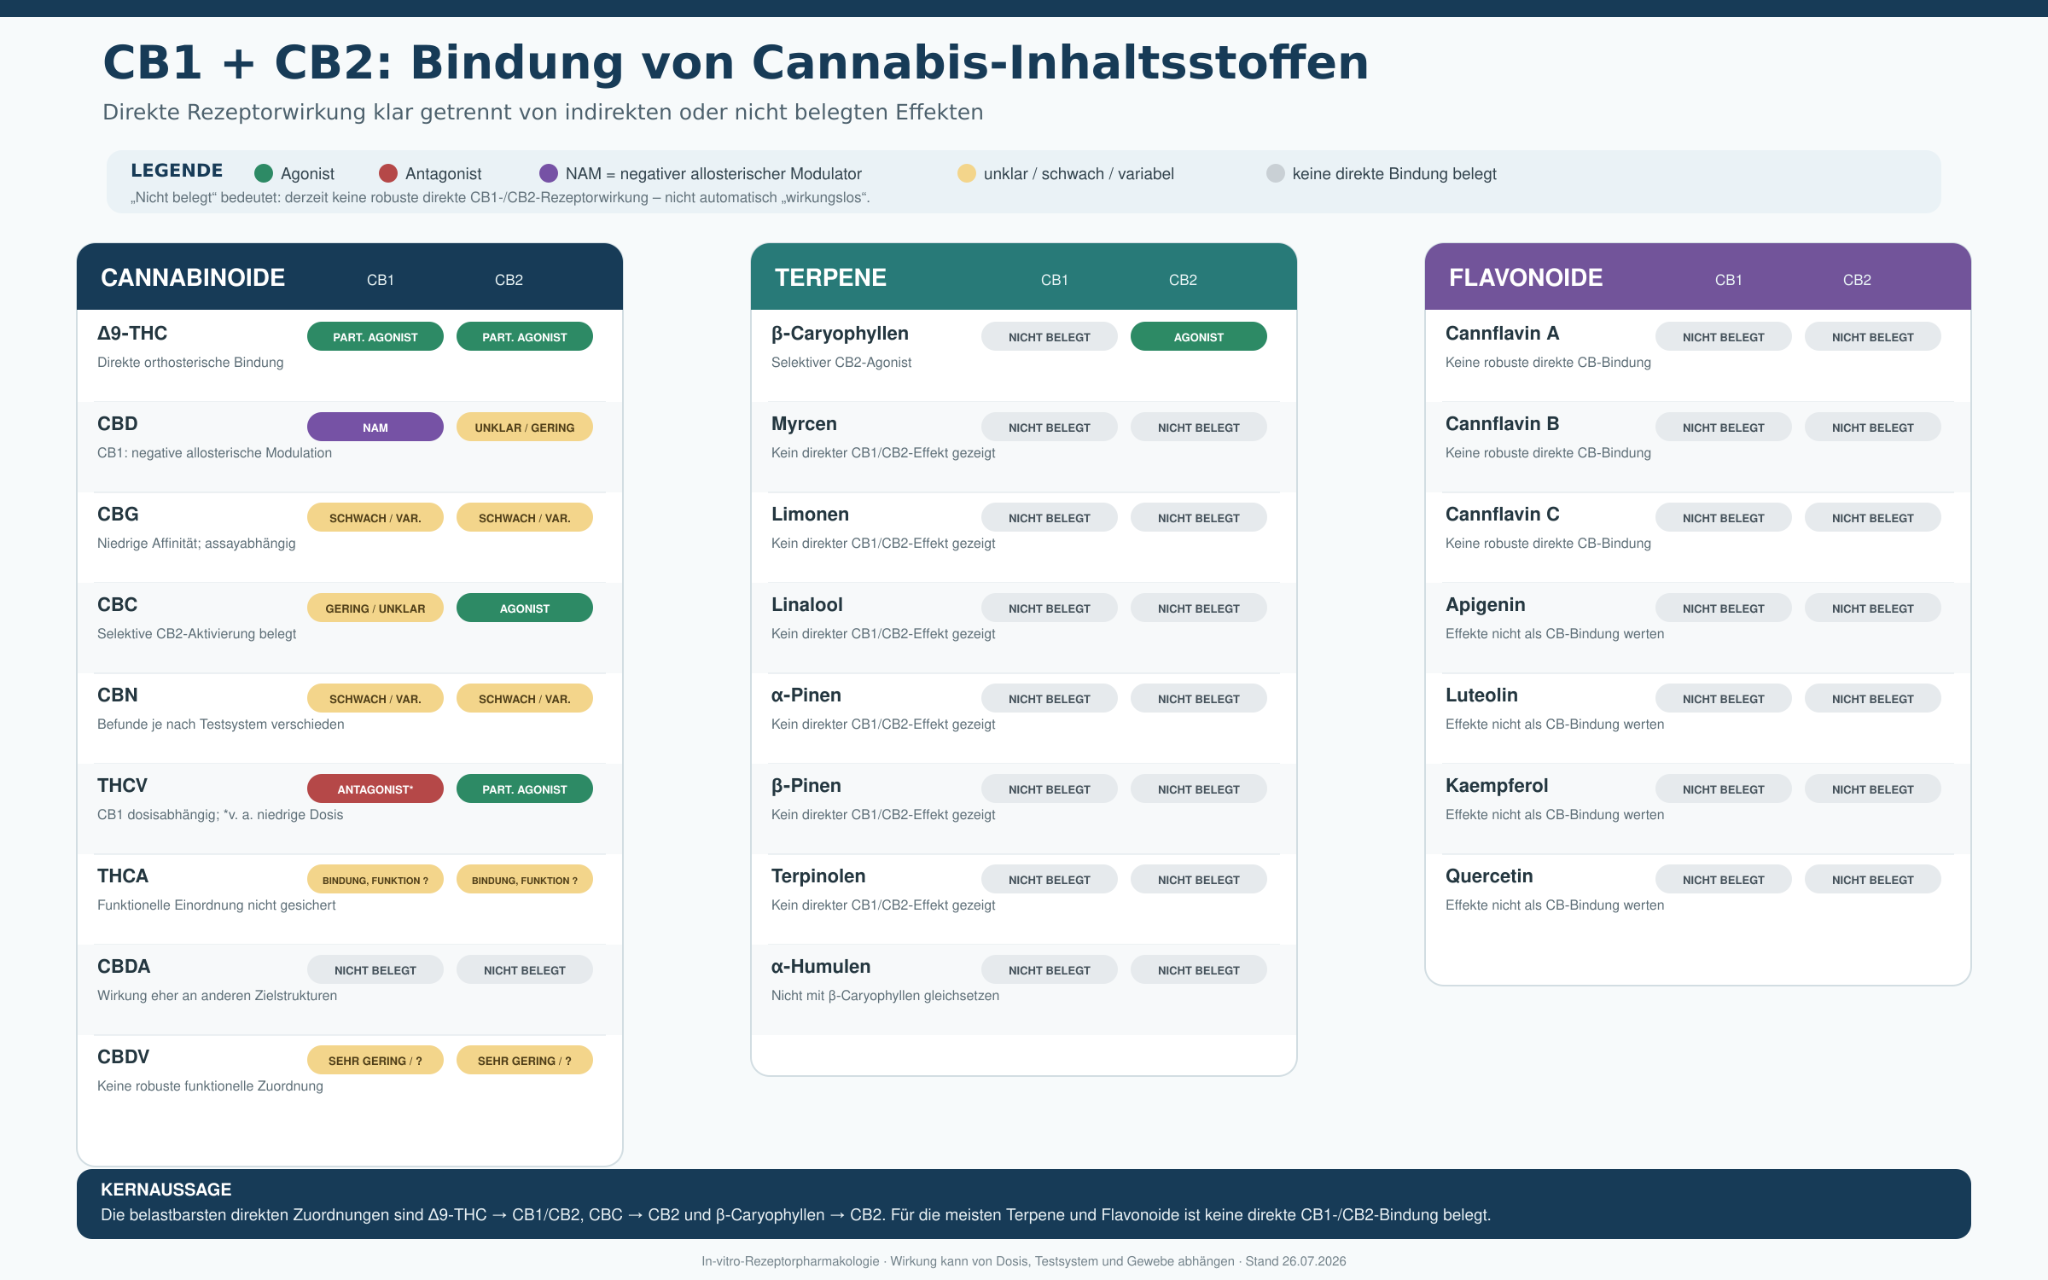Image resolution: width=2048 pixels, height=1280 pixels.
Task: Select THCA's CB1 'BINDUNG, FUNKTION ?' pill
Action: pos(375,880)
